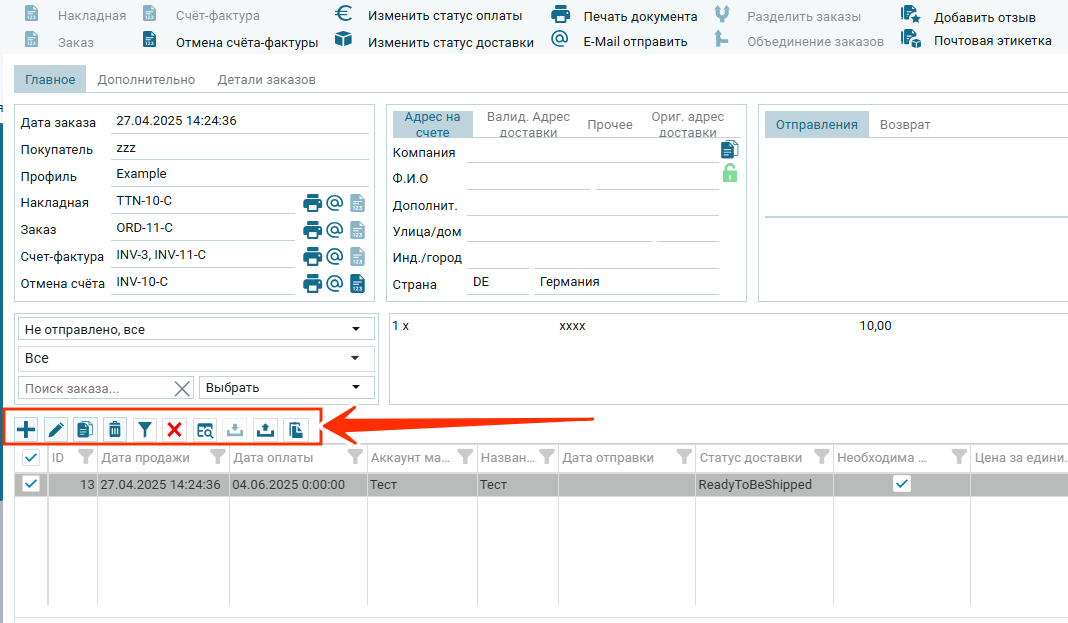Click the trash bin delete icon
Screen dimensions: 1068x623
click(115, 430)
